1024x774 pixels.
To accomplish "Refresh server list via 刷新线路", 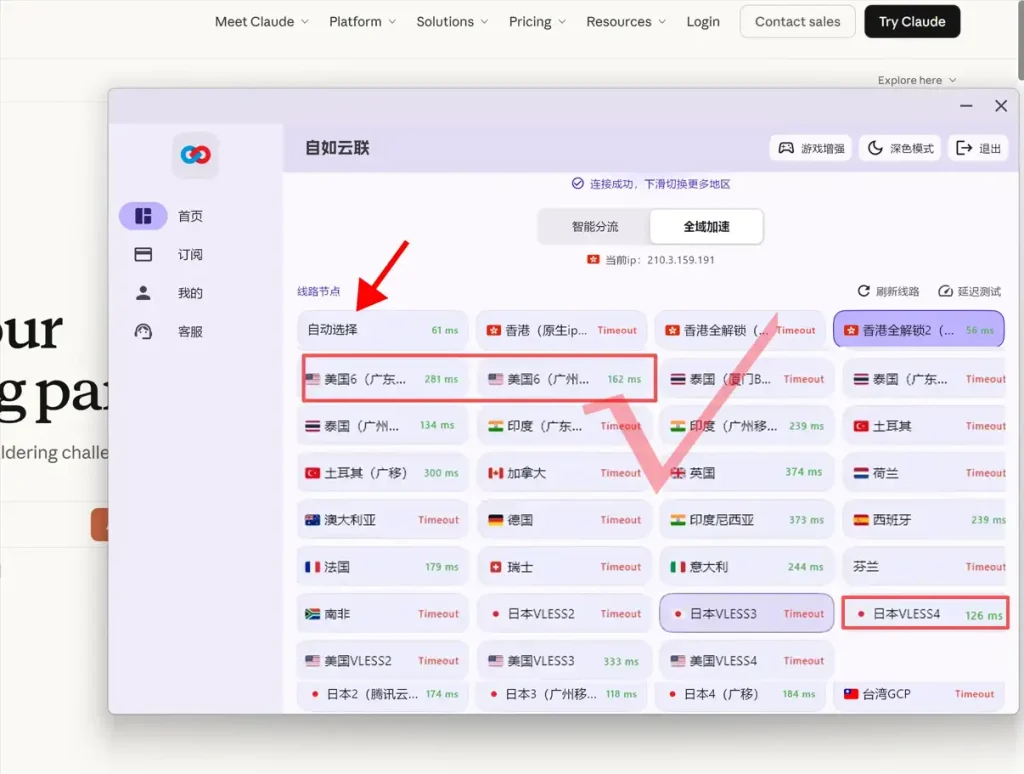I will click(891, 291).
